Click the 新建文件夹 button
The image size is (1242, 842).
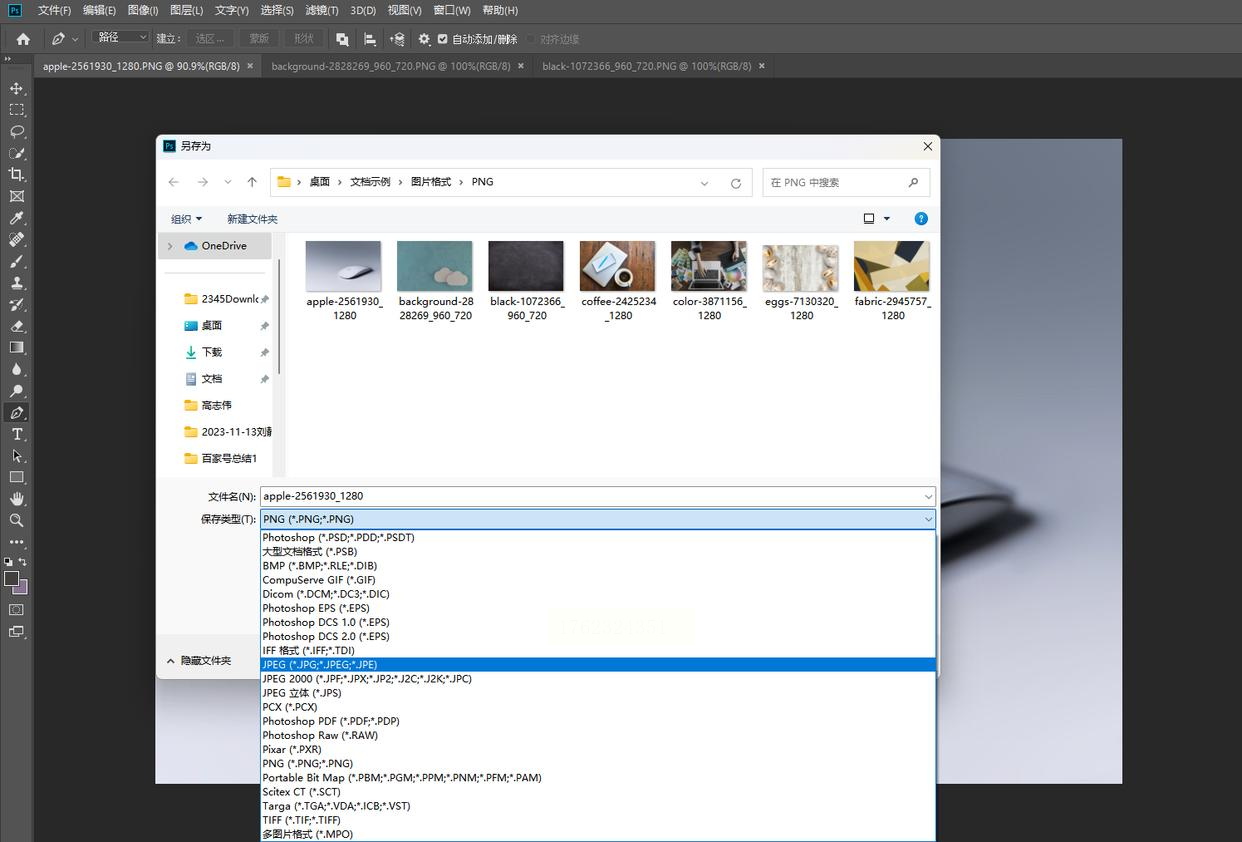252,219
